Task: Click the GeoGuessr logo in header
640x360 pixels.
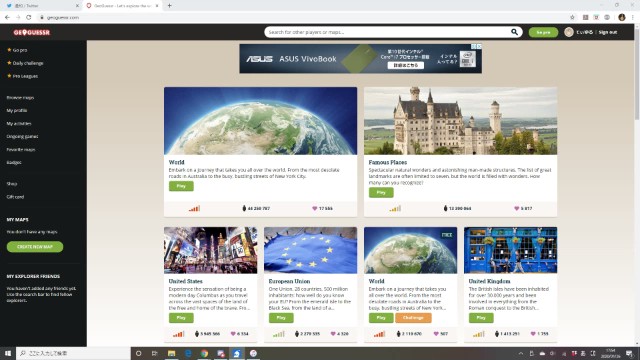Action: pos(31,32)
